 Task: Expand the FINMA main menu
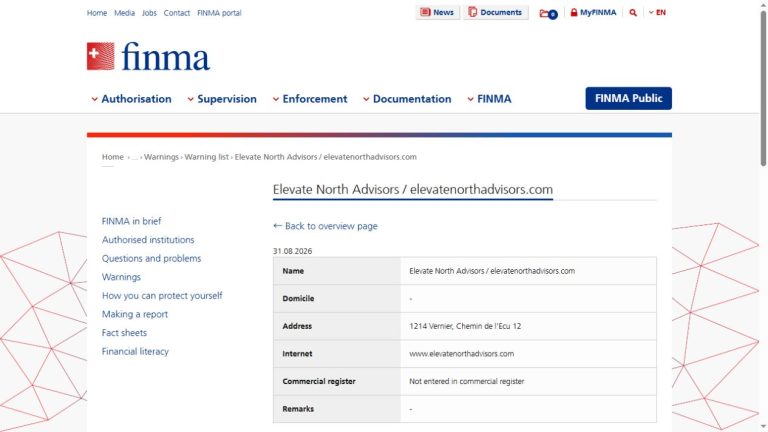(489, 99)
